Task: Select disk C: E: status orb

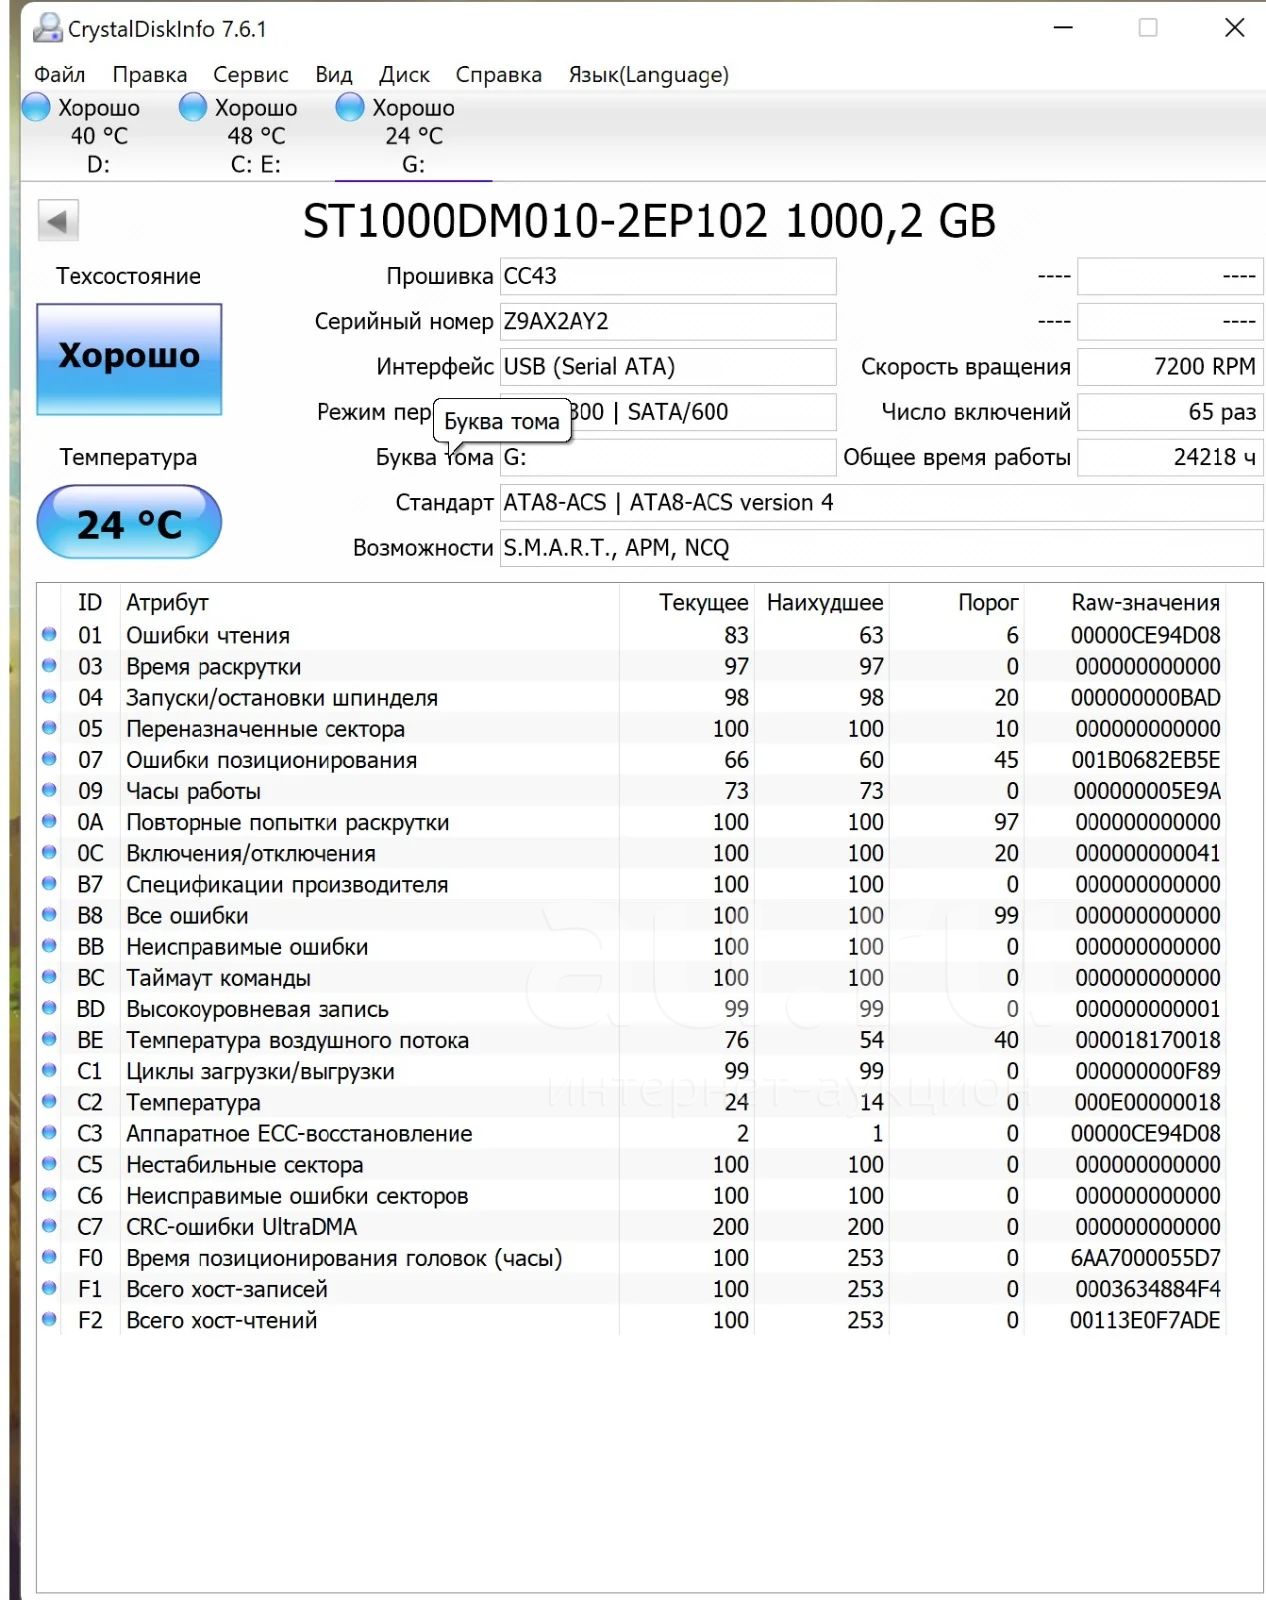Action: (x=193, y=107)
